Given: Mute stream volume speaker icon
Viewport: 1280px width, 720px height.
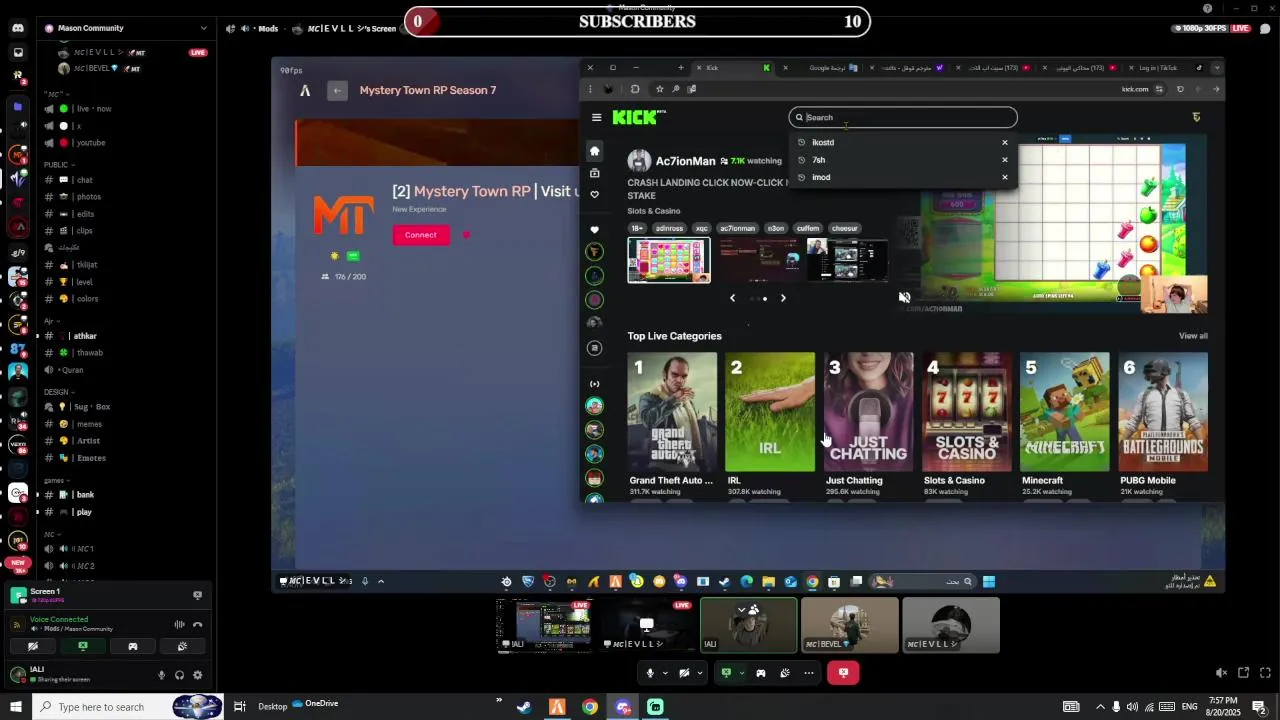Looking at the screenshot, I should 1221,673.
